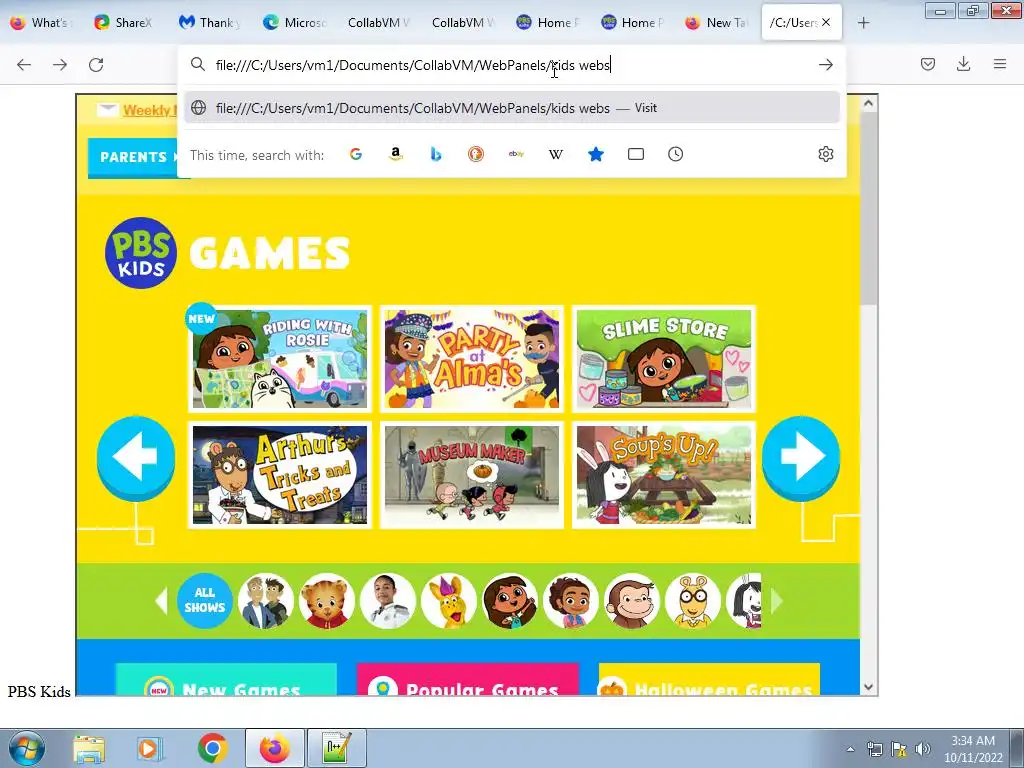Search bookmarks with the star icon
The width and height of the screenshot is (1024, 768).
click(596, 154)
